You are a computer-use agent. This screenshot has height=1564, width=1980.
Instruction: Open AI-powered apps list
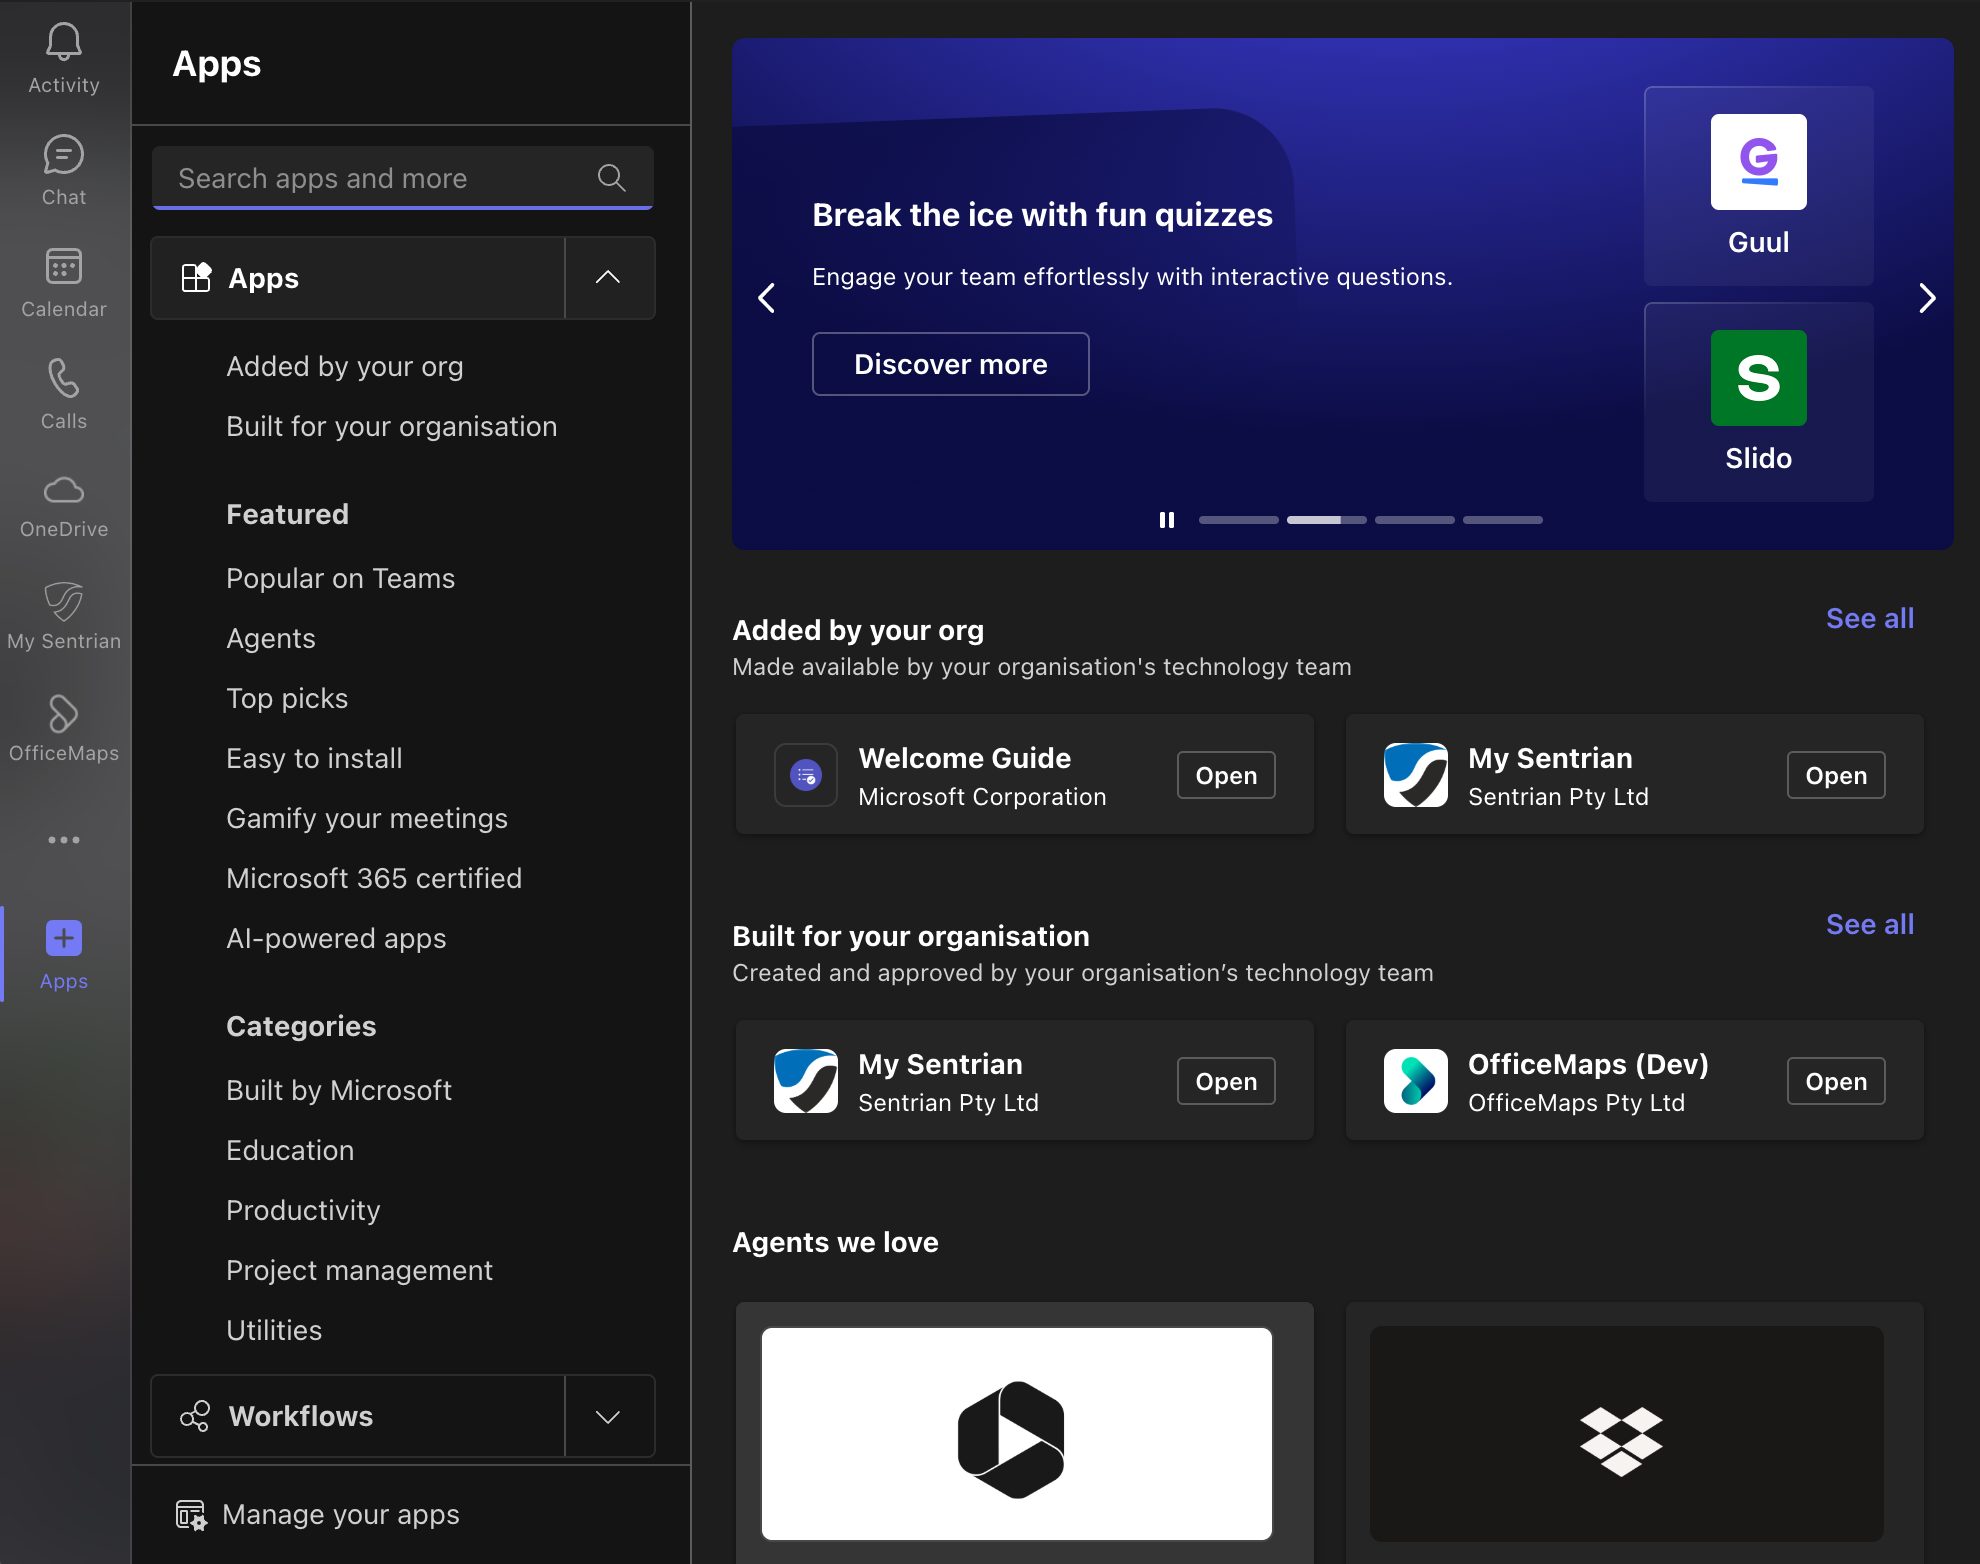point(336,939)
